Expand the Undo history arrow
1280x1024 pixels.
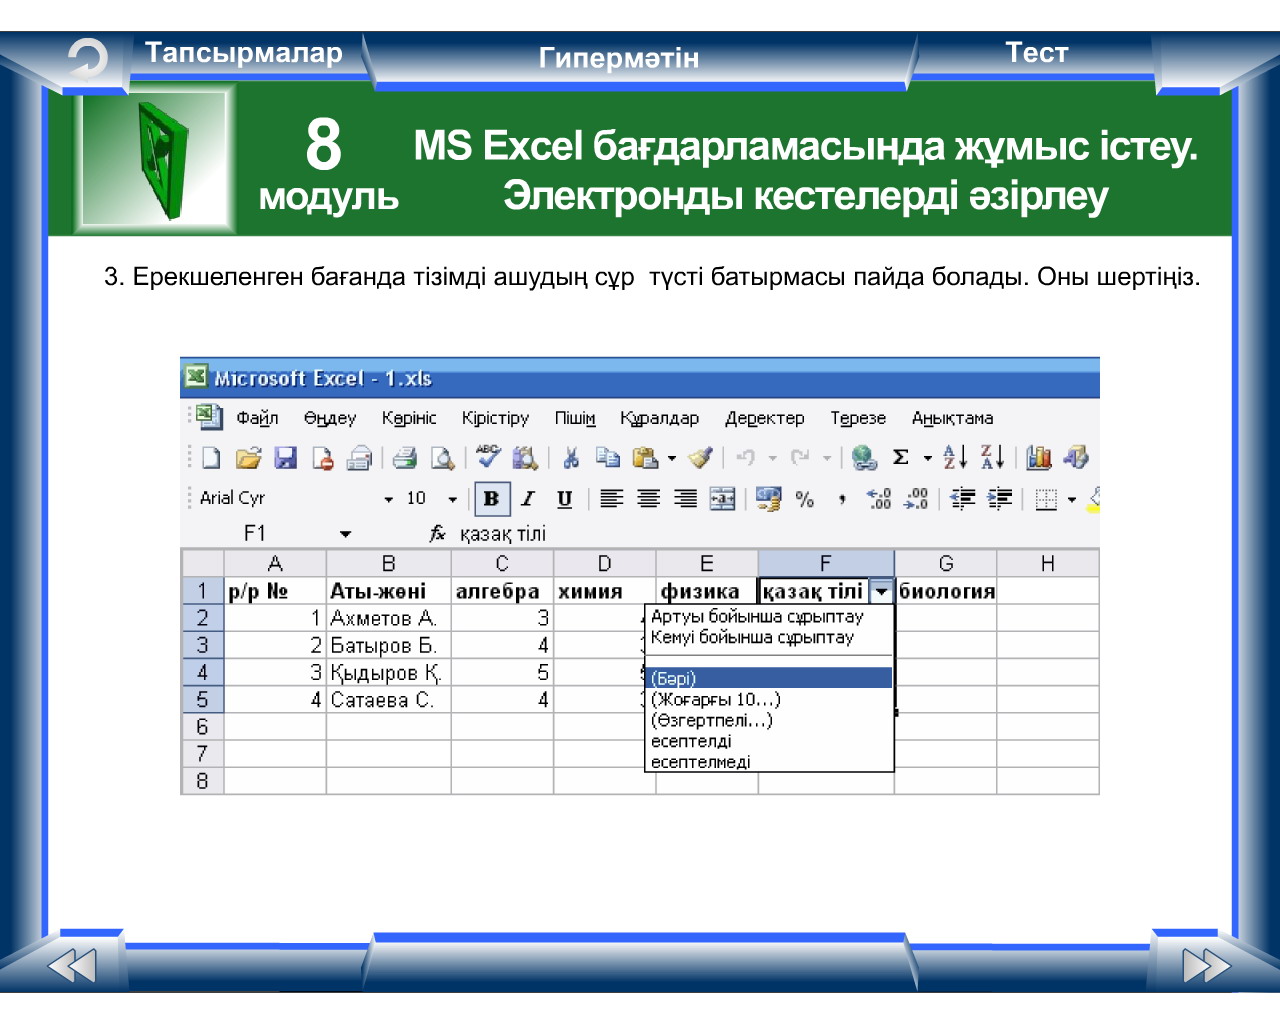(772, 459)
